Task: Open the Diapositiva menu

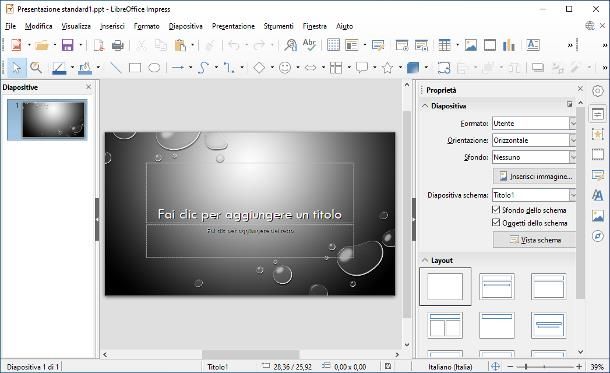Action: tap(186, 26)
